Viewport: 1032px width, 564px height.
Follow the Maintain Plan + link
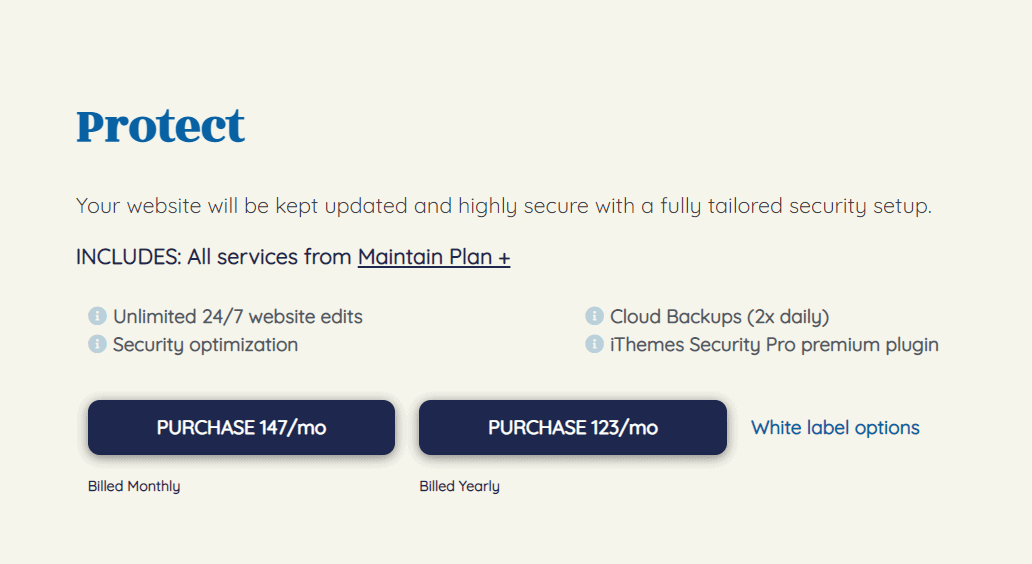[x=434, y=257]
